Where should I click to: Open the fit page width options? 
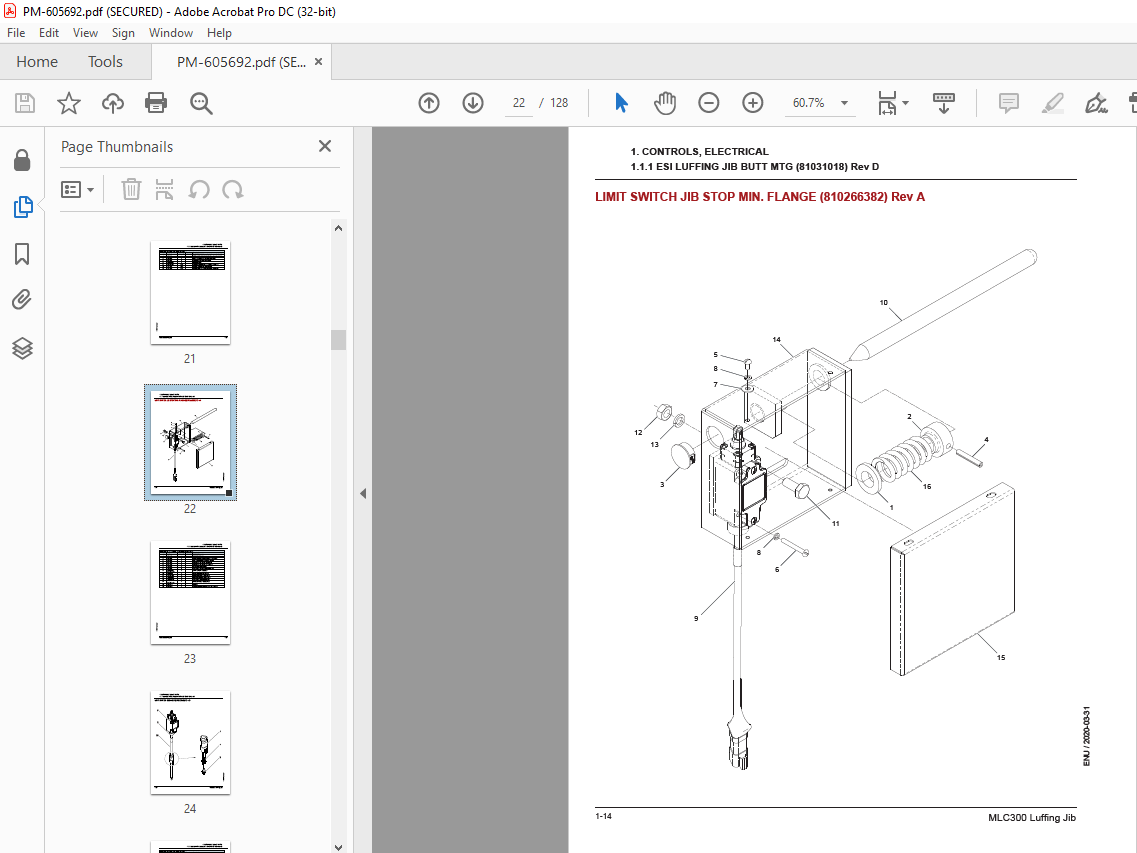pyautogui.click(x=893, y=103)
